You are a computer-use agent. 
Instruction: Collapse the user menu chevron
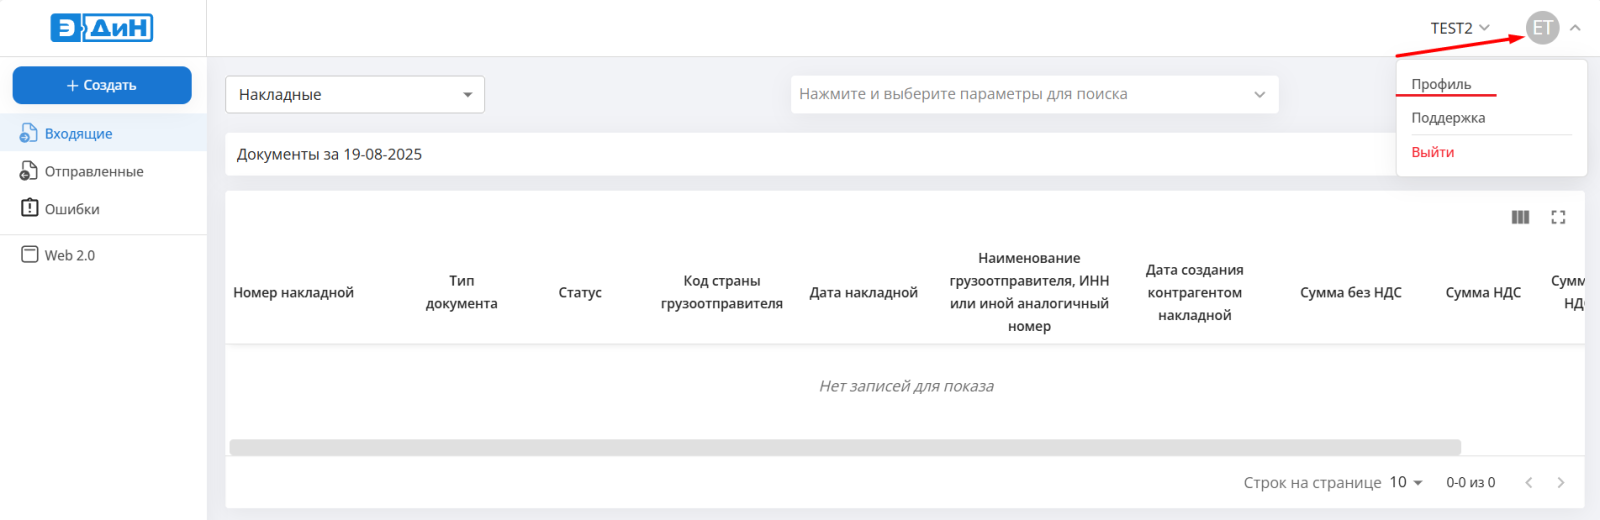click(x=1575, y=28)
